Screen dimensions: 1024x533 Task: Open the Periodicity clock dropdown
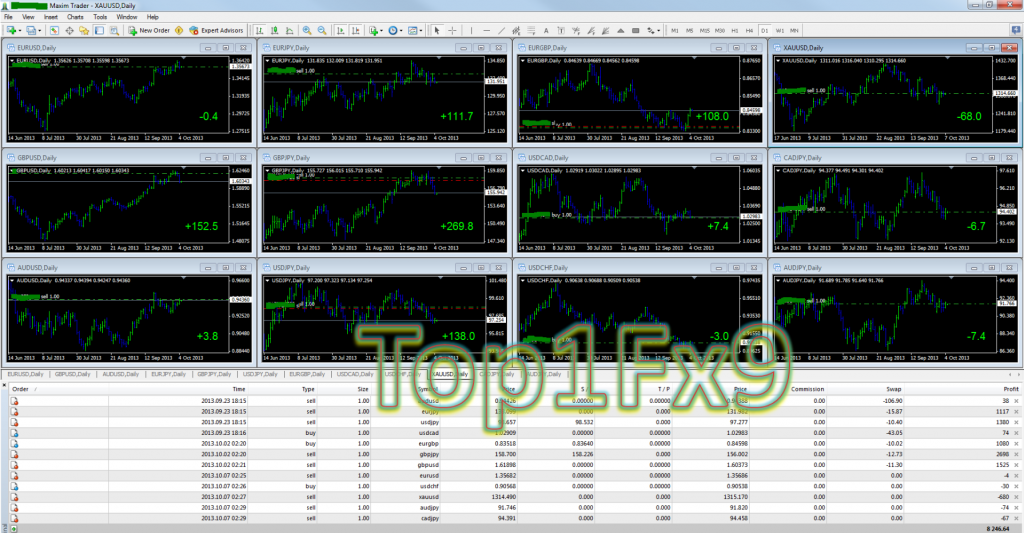[398, 31]
